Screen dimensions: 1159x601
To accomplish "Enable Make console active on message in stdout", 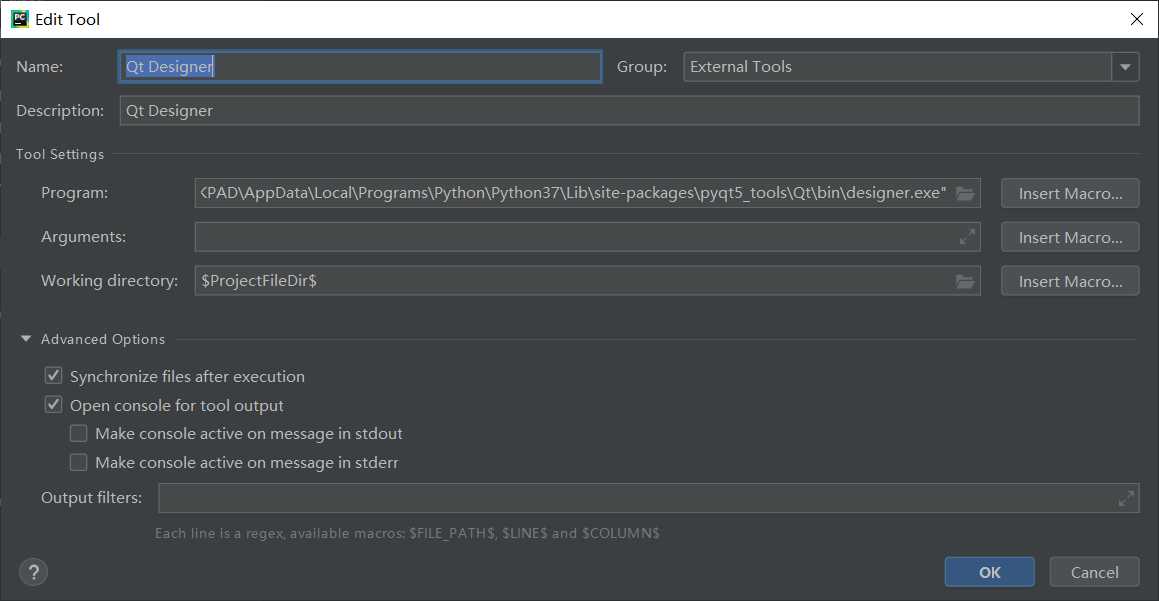I will pos(78,433).
